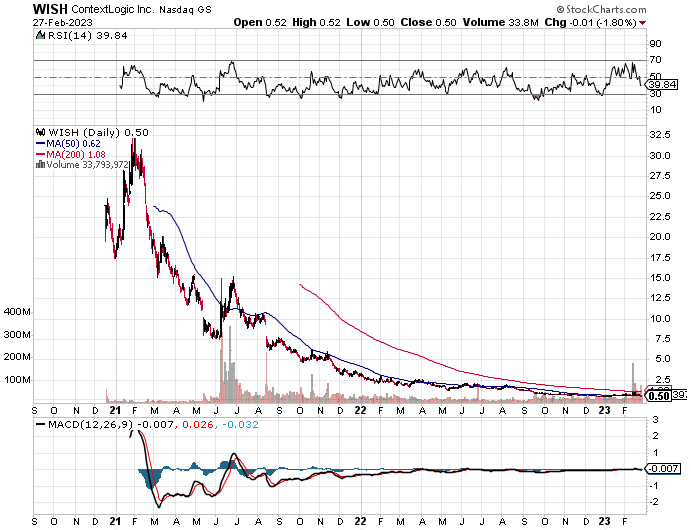Click the 17.5 price axis label

660,258
